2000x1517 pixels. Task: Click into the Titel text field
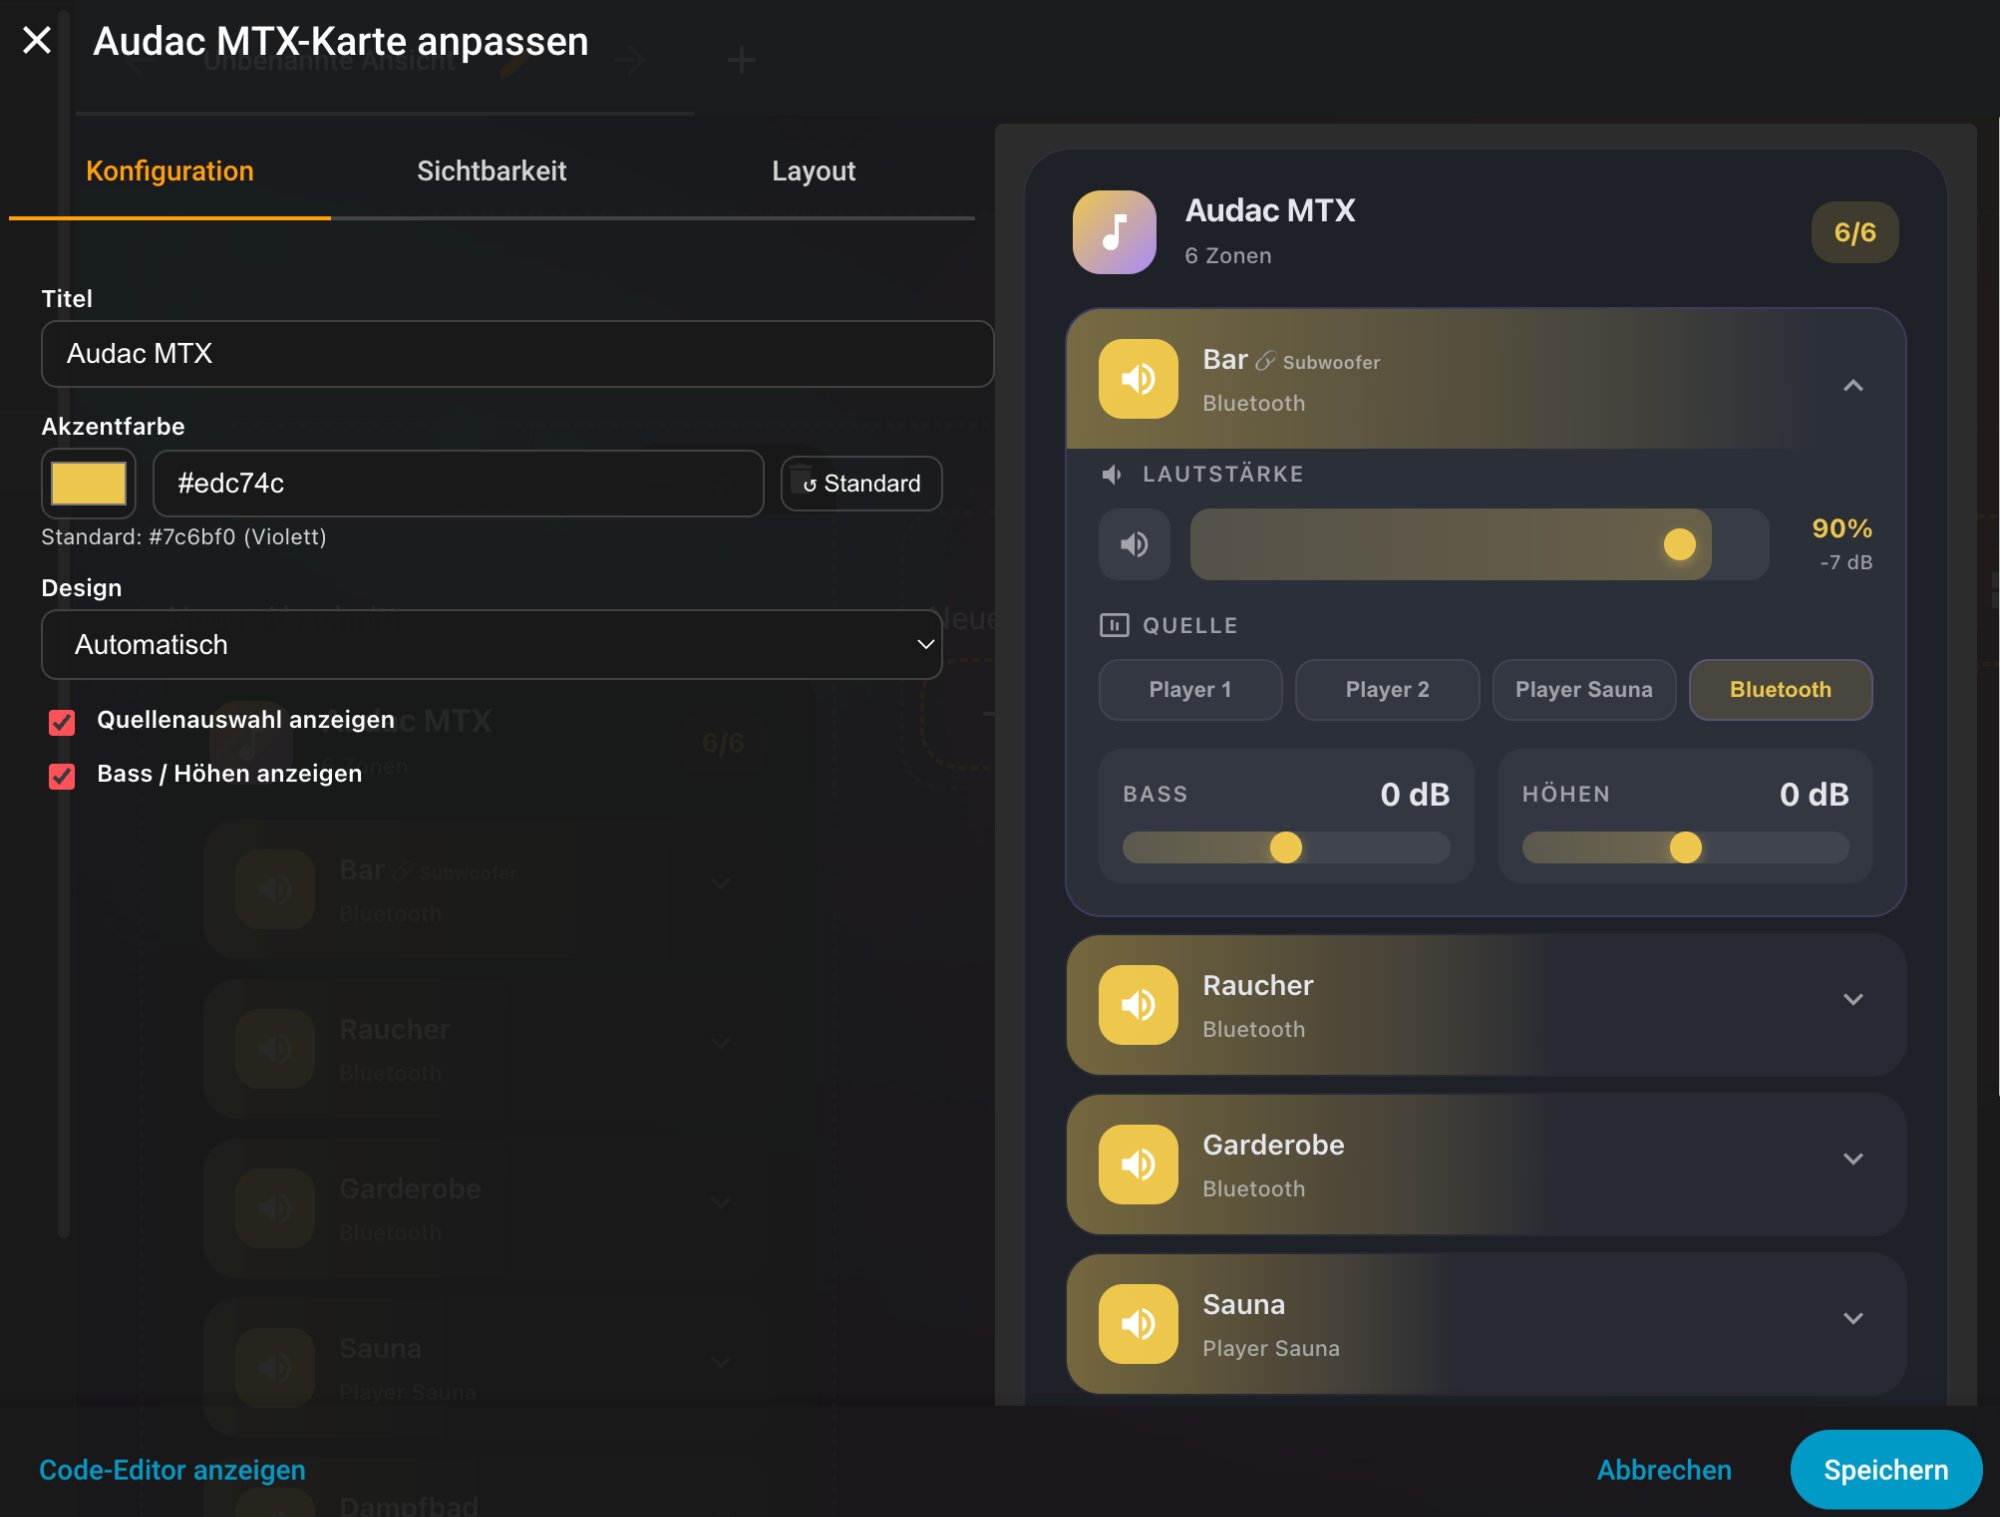pos(517,354)
